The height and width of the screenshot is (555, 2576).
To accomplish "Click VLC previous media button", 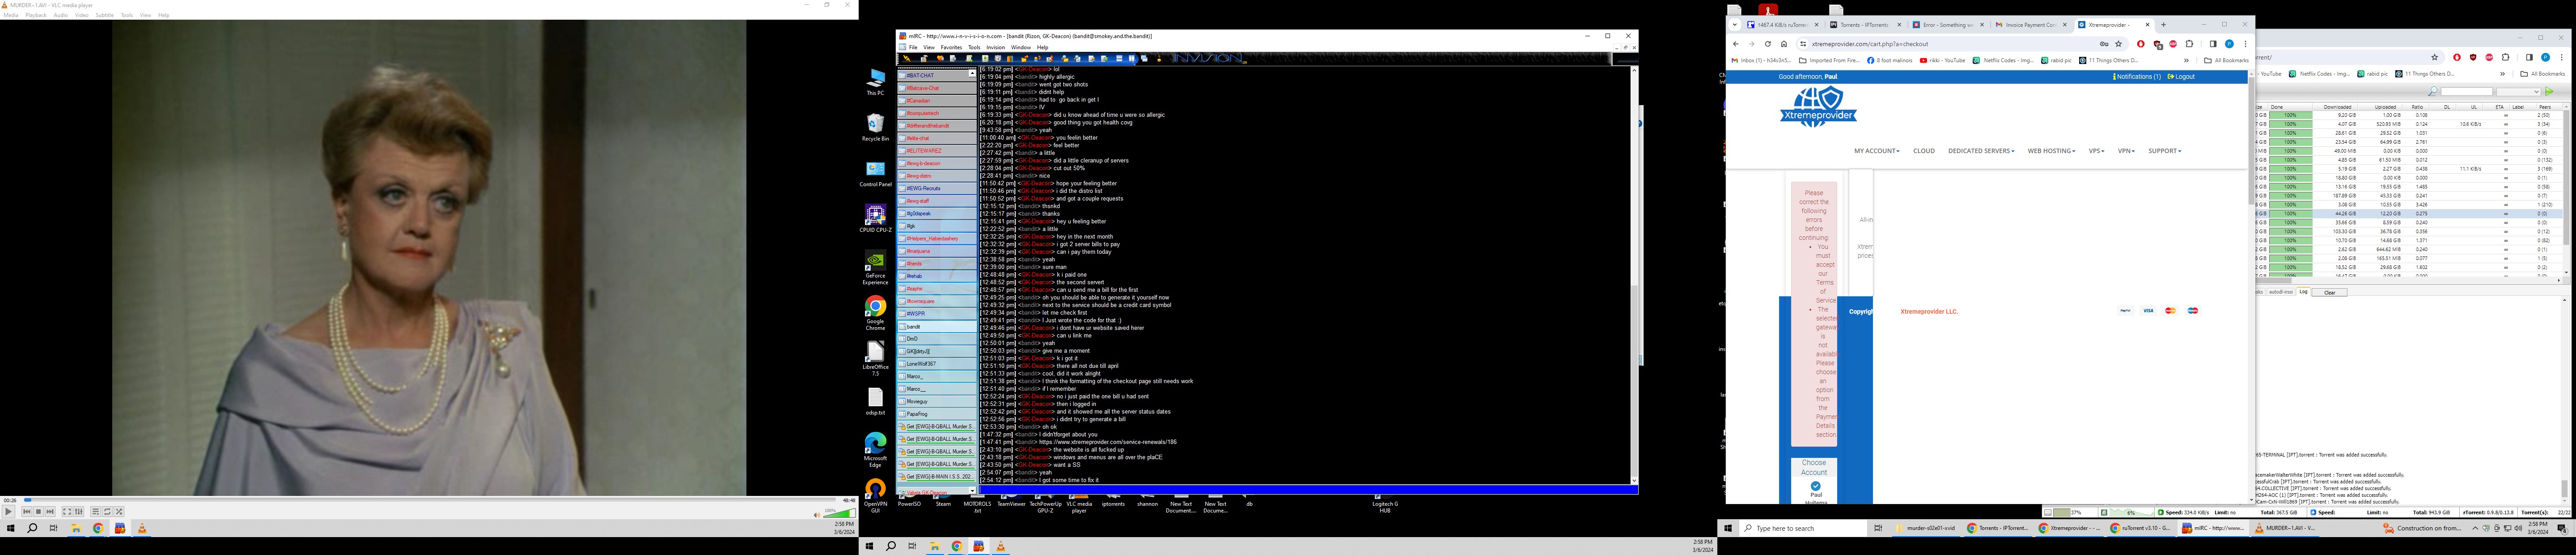I will (x=27, y=511).
